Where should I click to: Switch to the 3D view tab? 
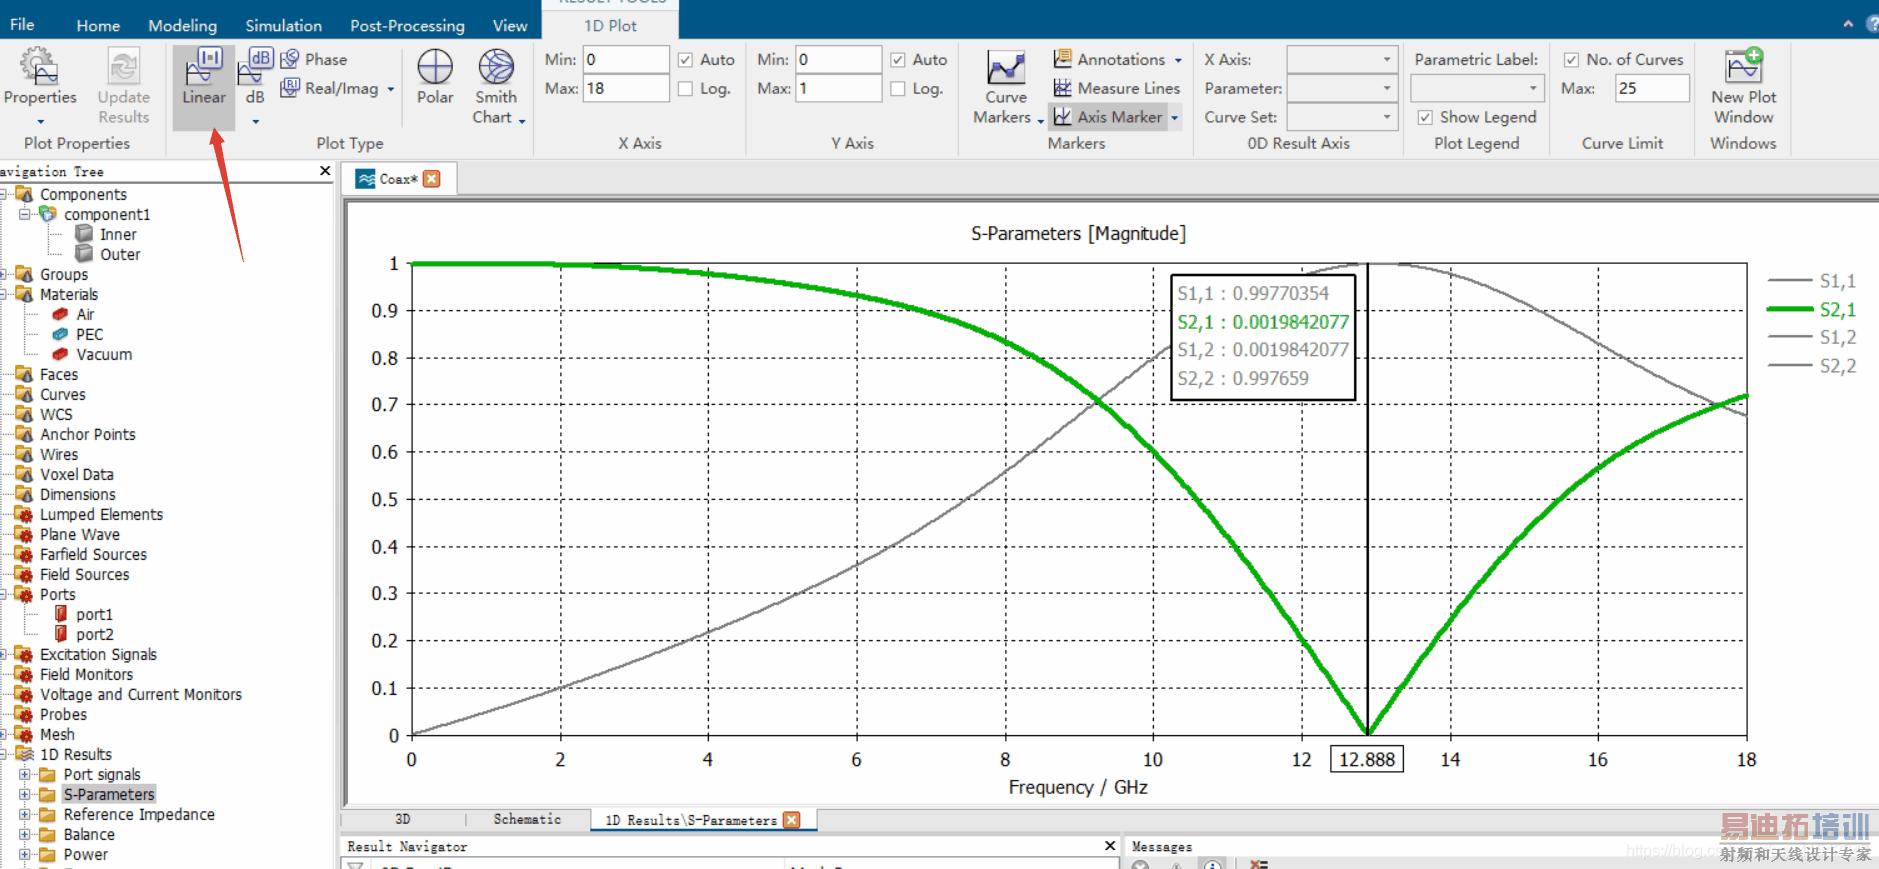click(x=403, y=819)
